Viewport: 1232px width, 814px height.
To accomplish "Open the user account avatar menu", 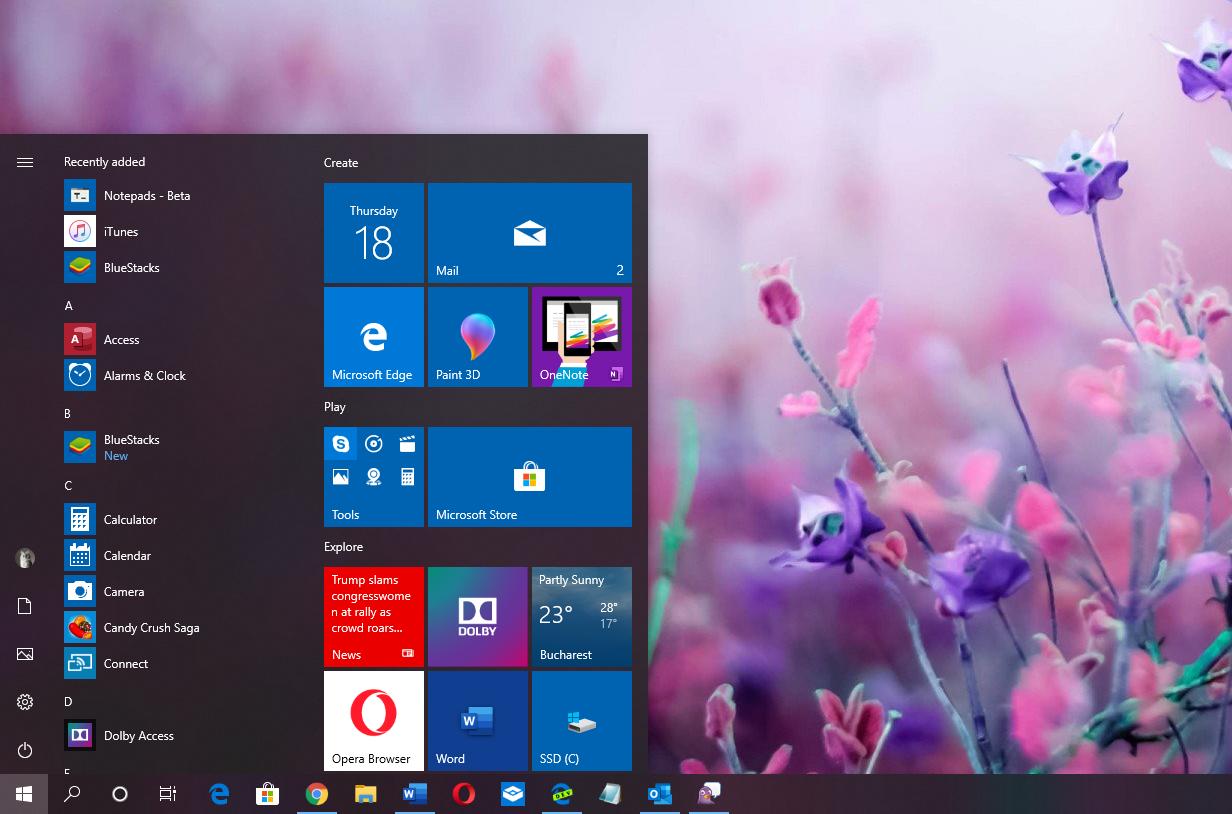I will point(25,558).
